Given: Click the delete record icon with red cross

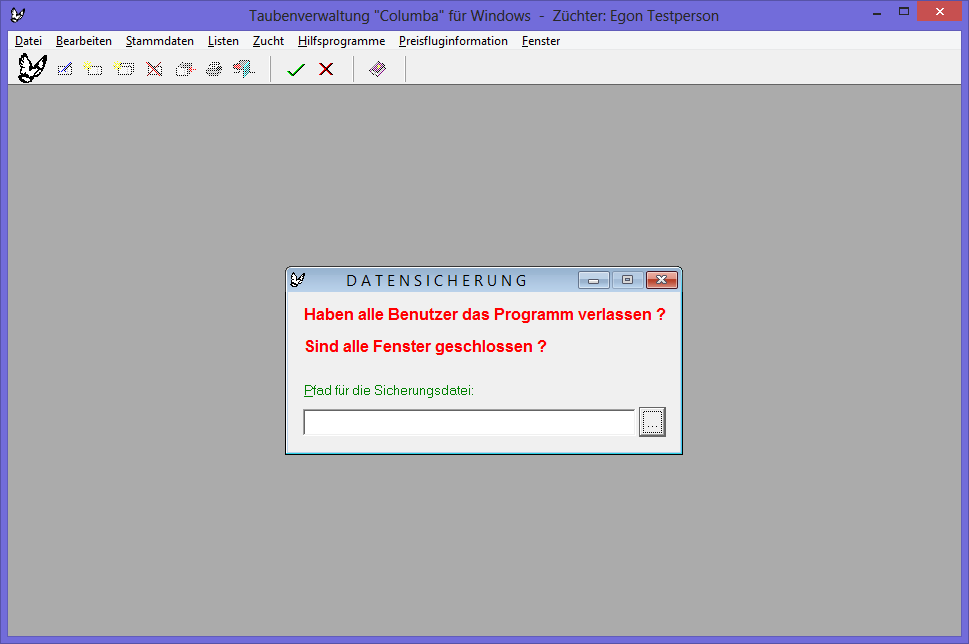Looking at the screenshot, I should (154, 69).
